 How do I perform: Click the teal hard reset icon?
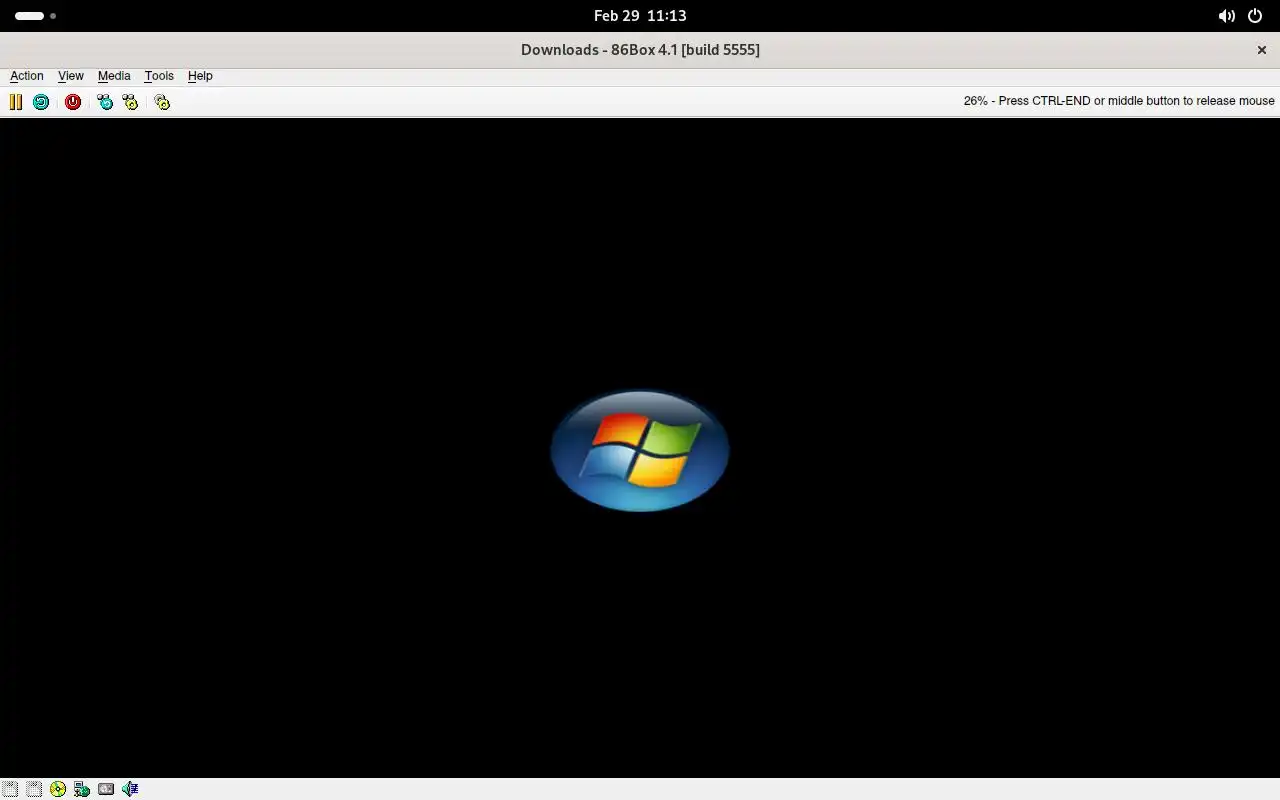[x=41, y=102]
